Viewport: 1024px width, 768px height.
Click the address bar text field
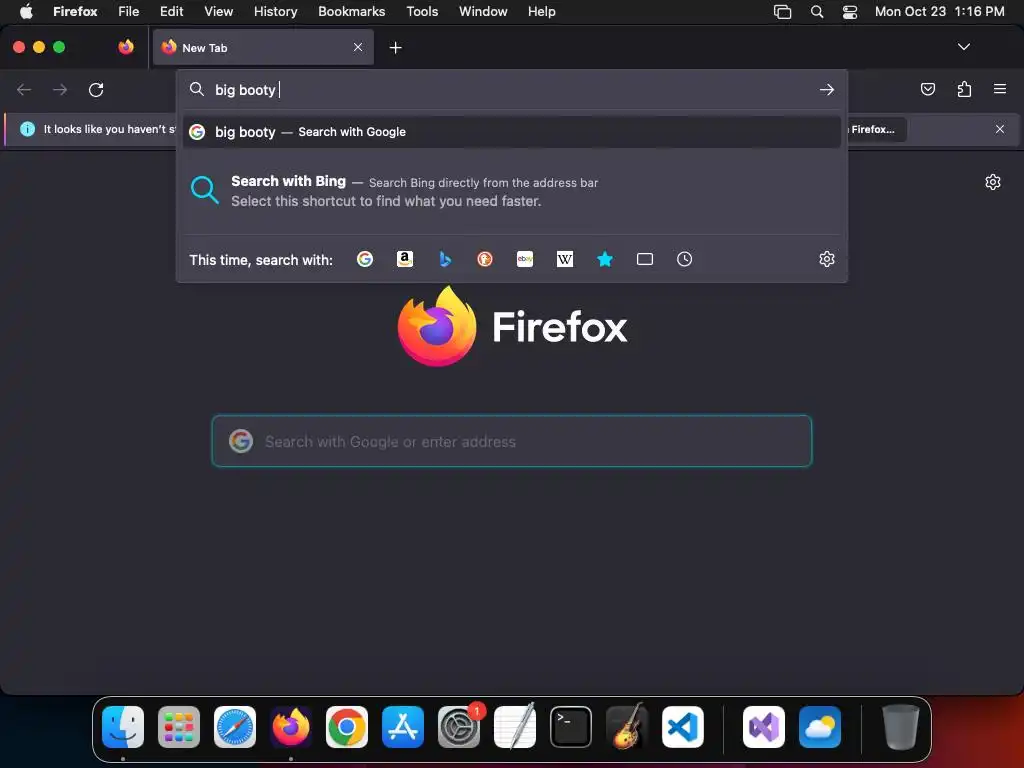coord(511,89)
